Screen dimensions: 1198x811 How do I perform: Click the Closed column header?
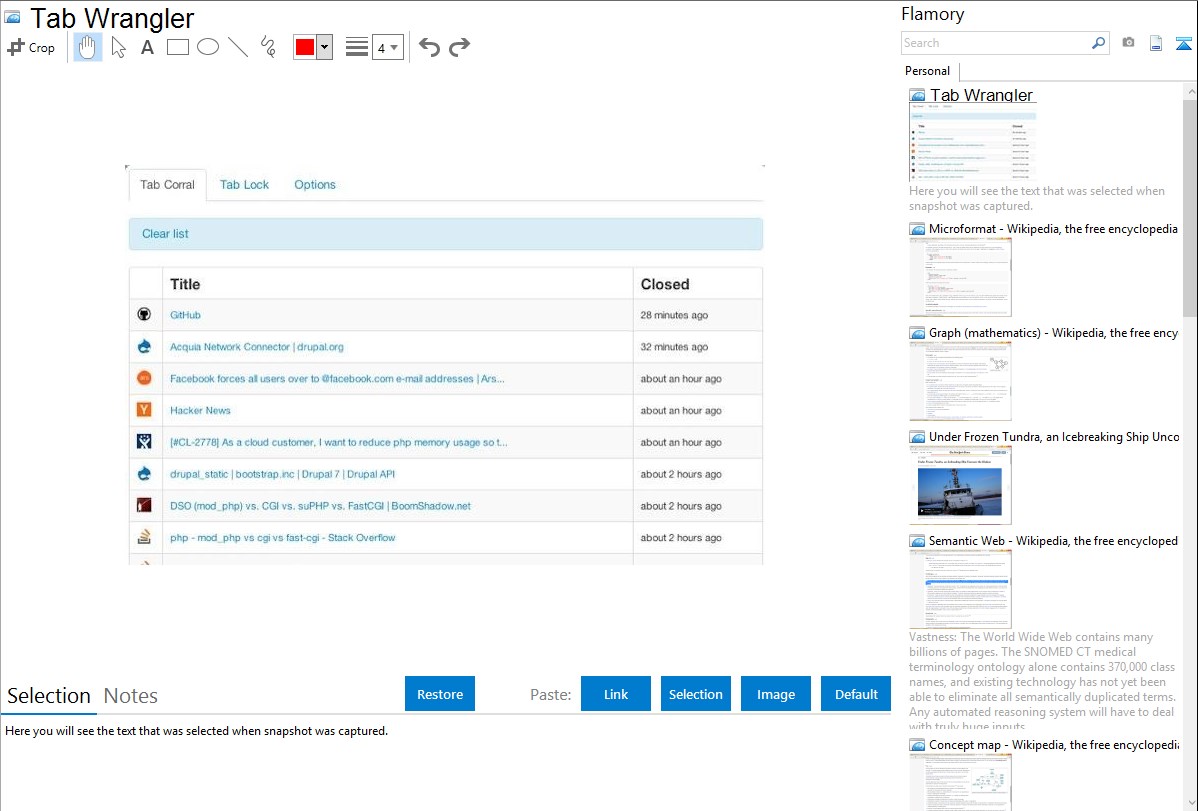coord(665,284)
